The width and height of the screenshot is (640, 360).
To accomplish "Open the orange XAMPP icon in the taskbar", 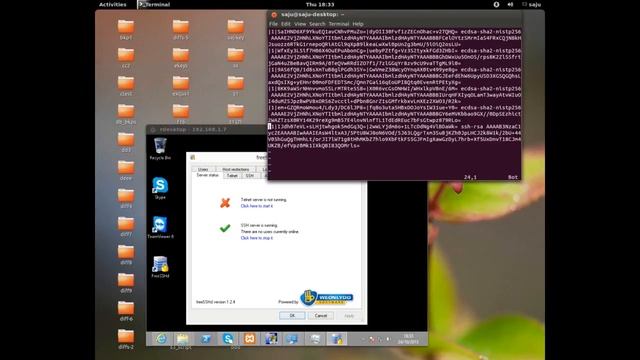I will click(x=250, y=339).
